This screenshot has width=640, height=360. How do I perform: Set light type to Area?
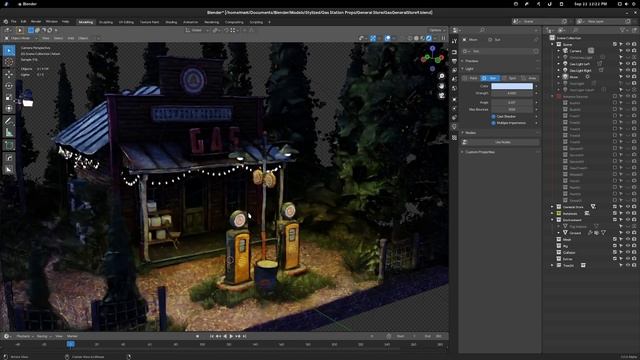coord(530,78)
